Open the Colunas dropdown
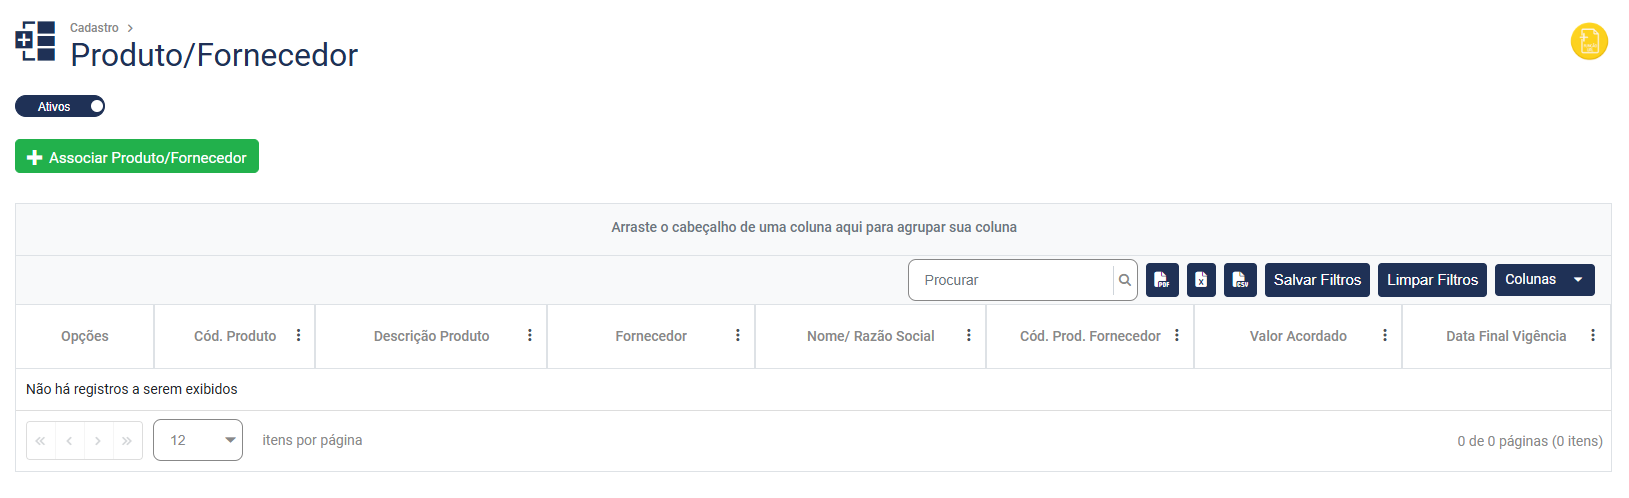 (1544, 280)
